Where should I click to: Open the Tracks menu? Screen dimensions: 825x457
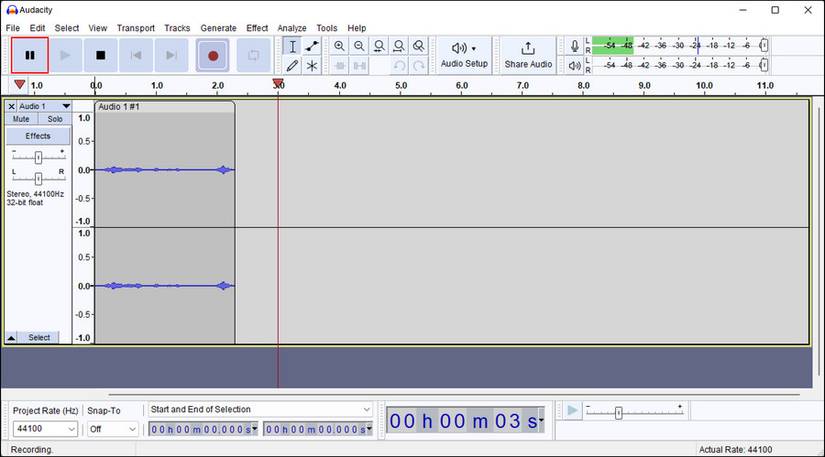click(177, 28)
